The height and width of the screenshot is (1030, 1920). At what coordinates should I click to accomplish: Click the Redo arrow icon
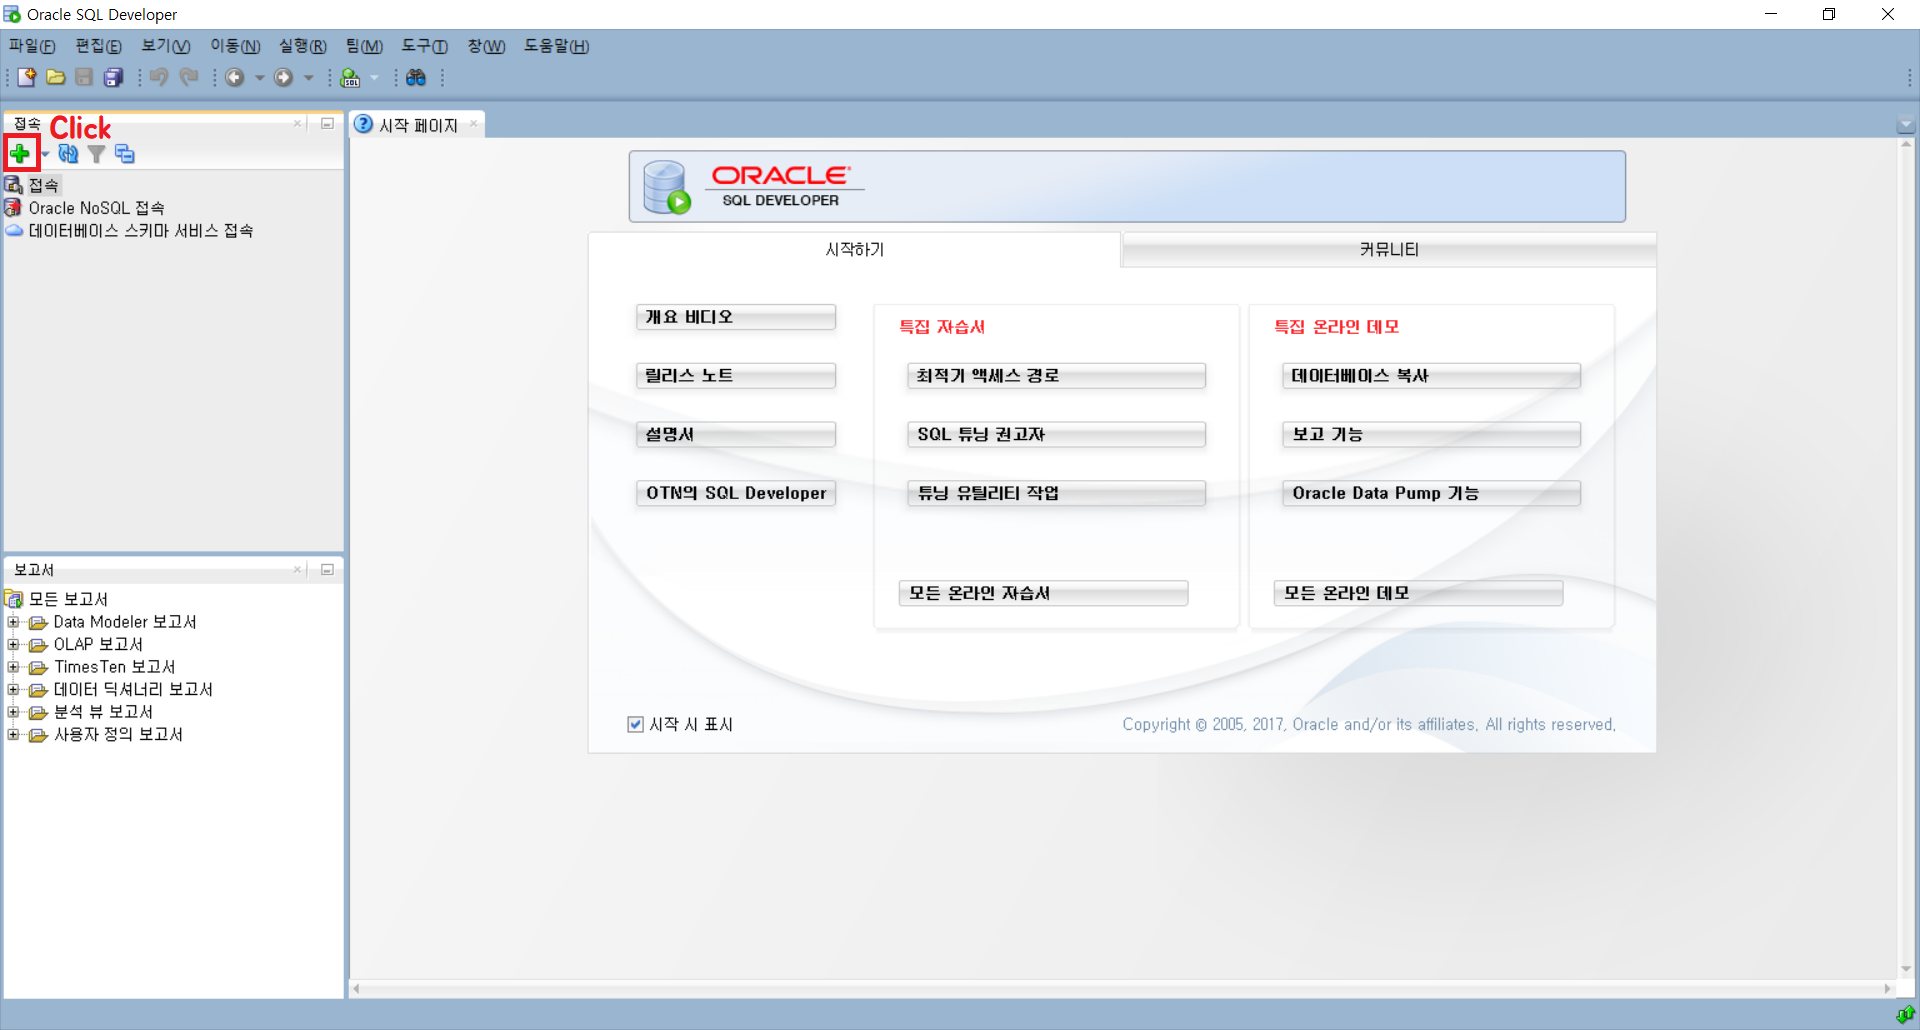pyautogui.click(x=189, y=77)
